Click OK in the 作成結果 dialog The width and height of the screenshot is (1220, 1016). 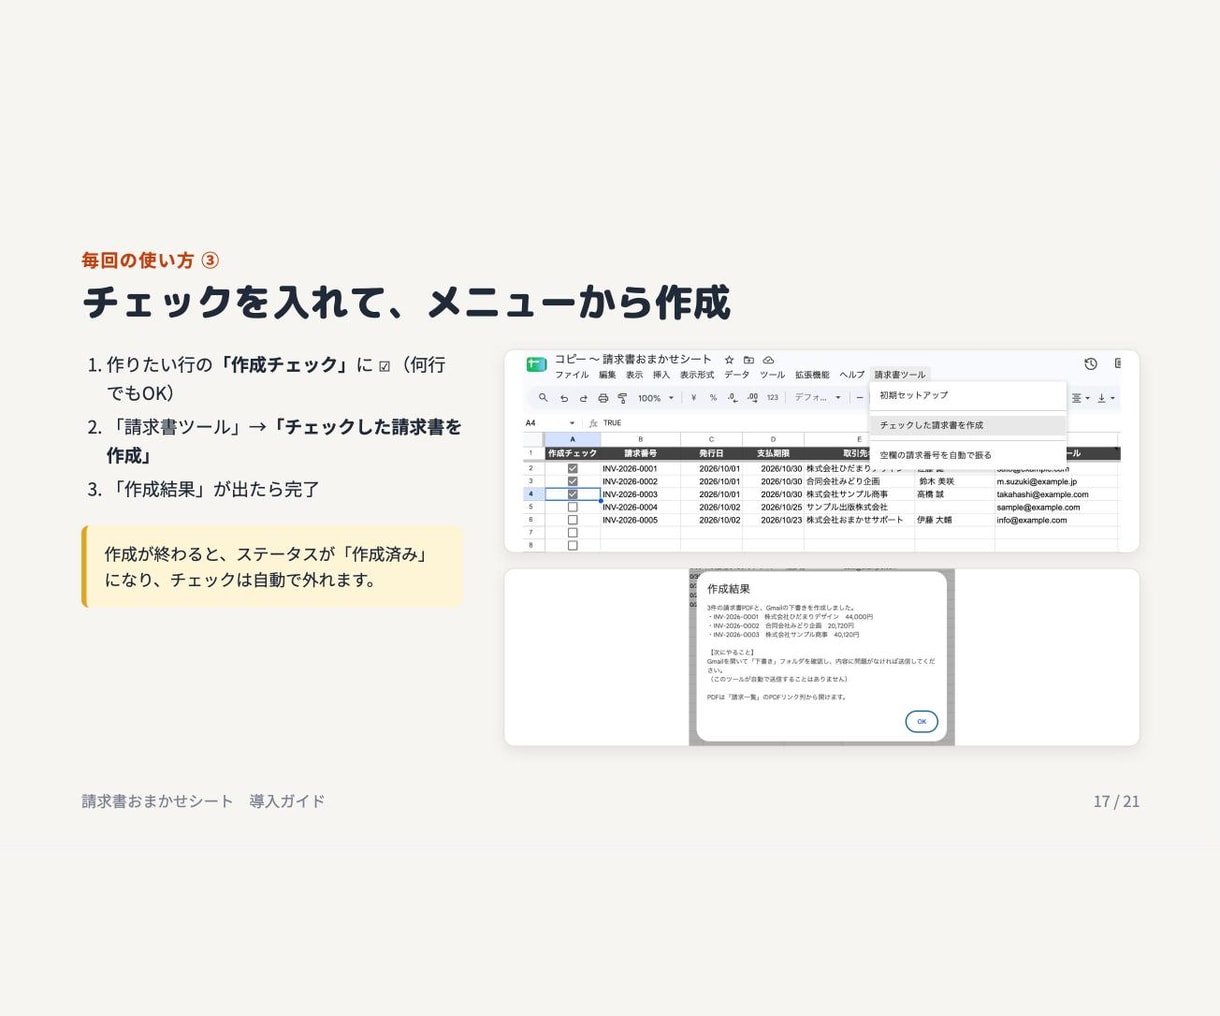[921, 721]
